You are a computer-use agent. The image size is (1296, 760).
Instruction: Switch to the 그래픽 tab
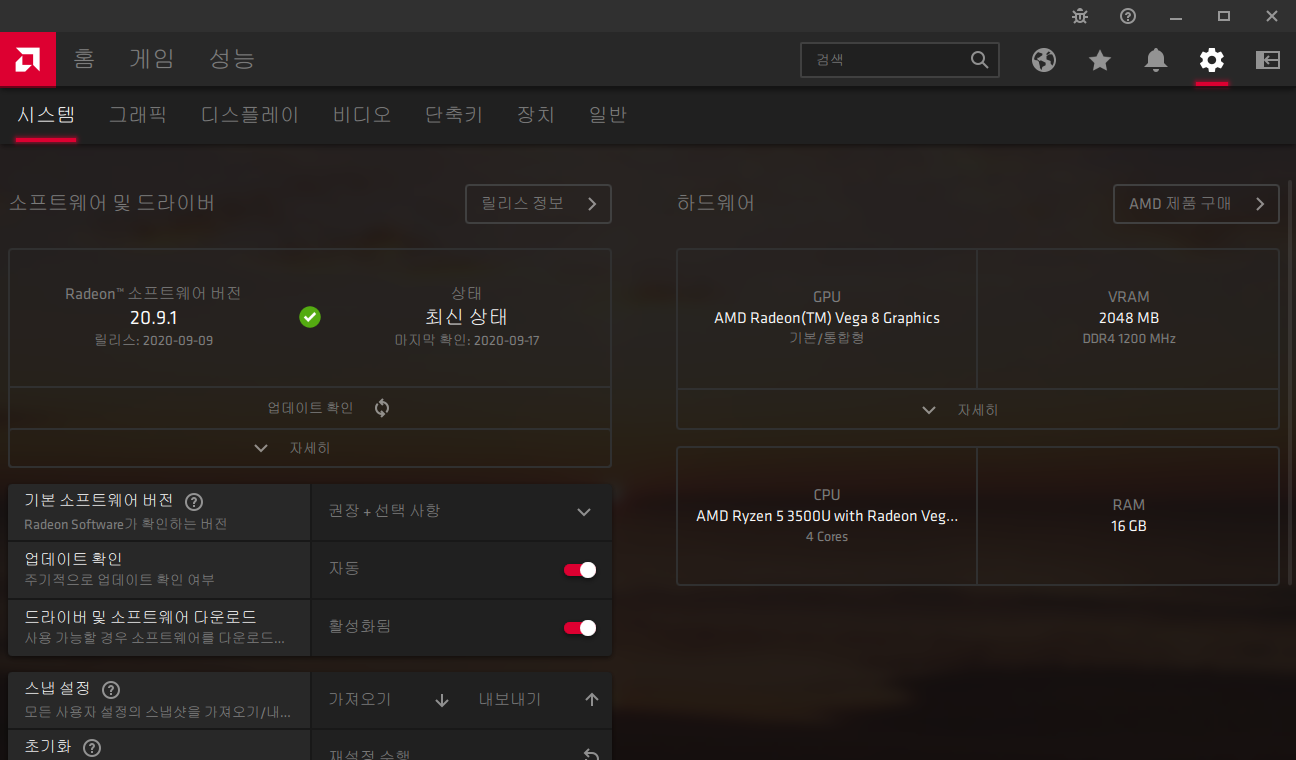138,115
